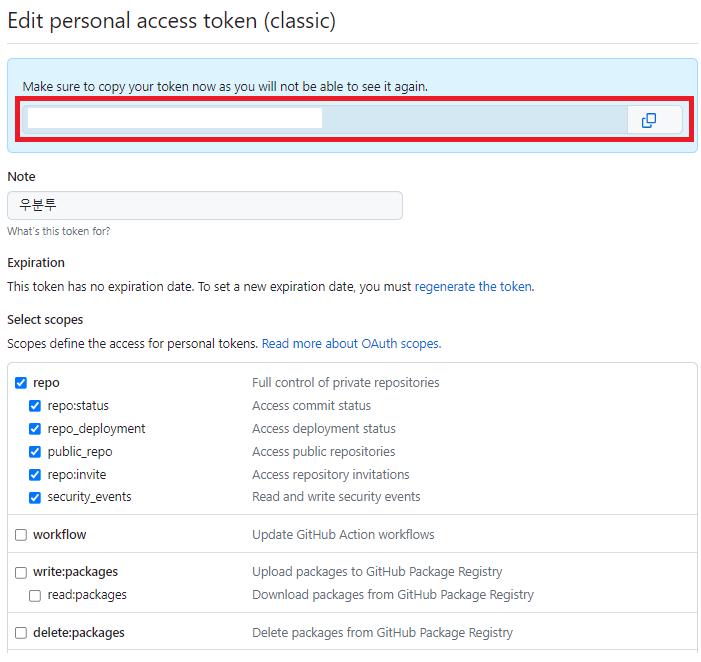Click the text "Update GitHub Action workflows"

click(343, 535)
